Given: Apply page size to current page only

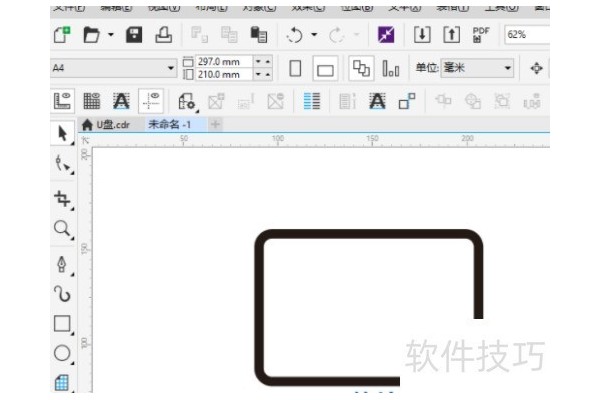Looking at the screenshot, I should click(391, 69).
